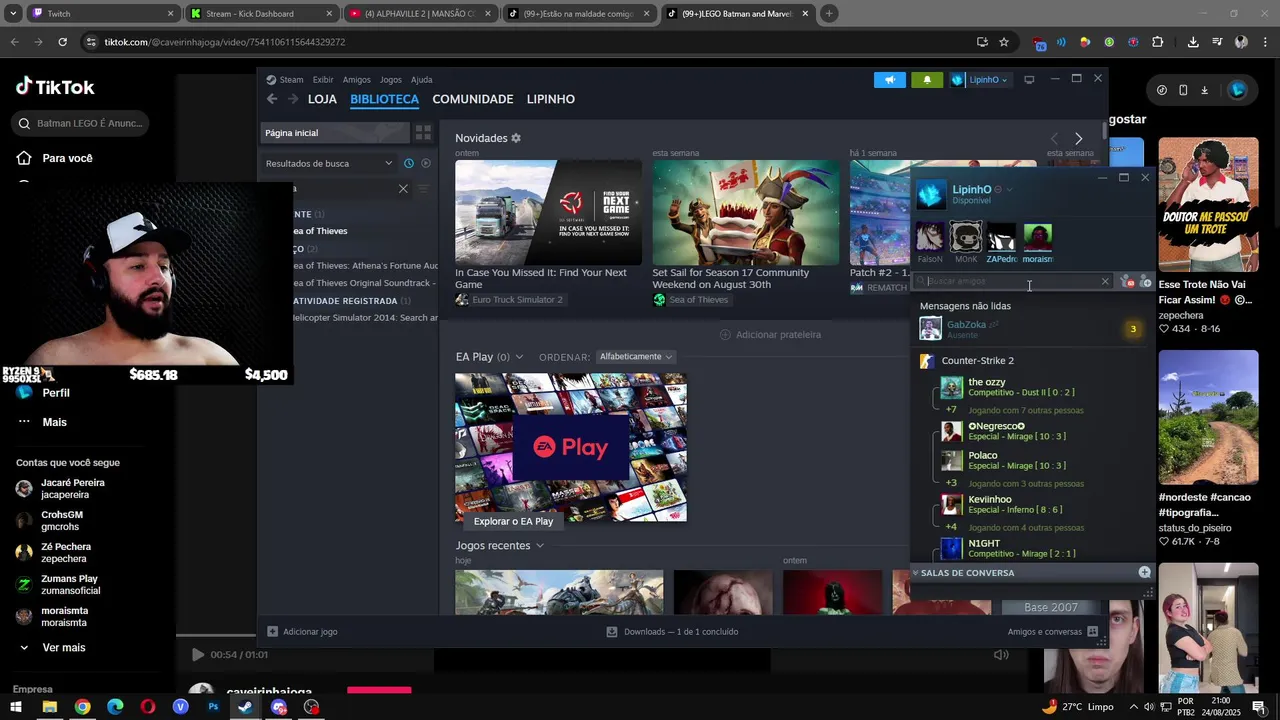Image resolution: width=1280 pixels, height=720 pixels.
Task: Clear the library search text
Action: click(403, 188)
